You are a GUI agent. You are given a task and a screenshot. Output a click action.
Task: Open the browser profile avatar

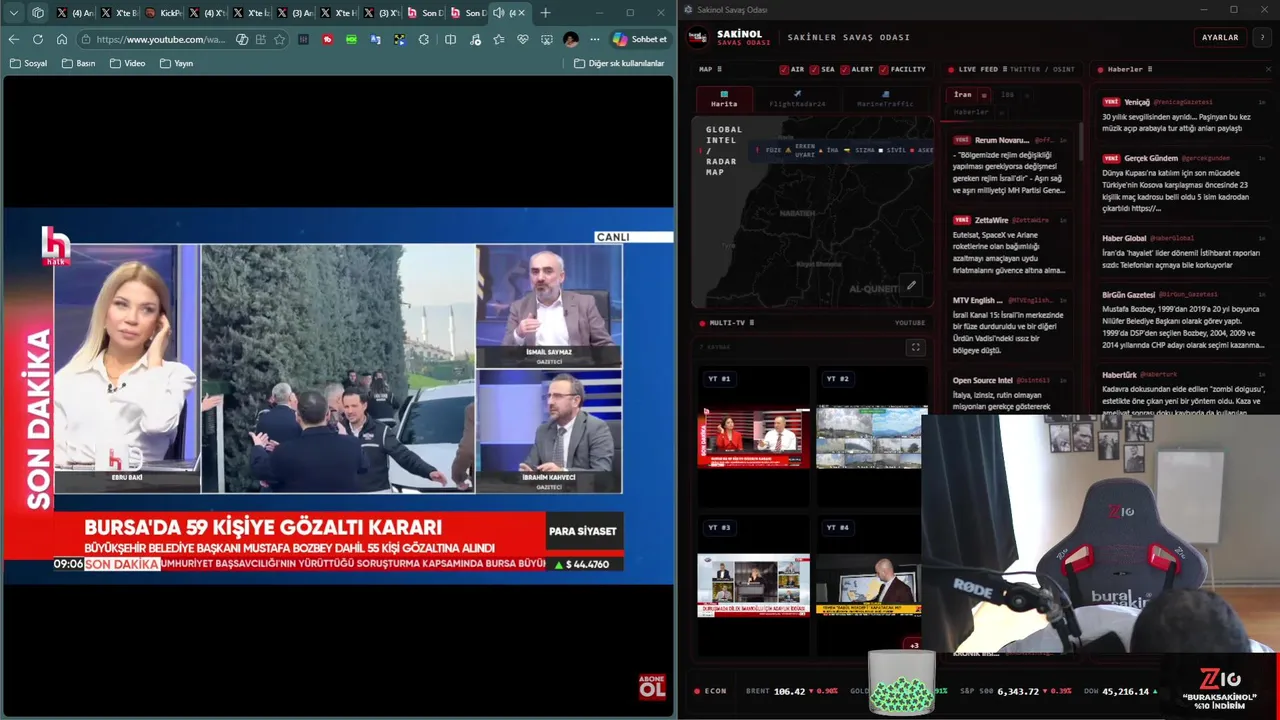pos(571,39)
